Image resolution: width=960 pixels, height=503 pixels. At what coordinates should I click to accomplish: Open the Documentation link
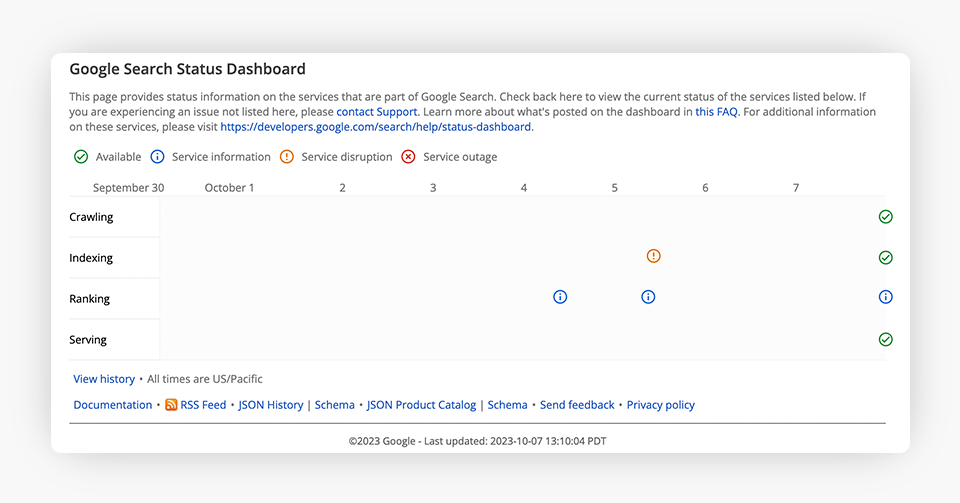[x=113, y=405]
